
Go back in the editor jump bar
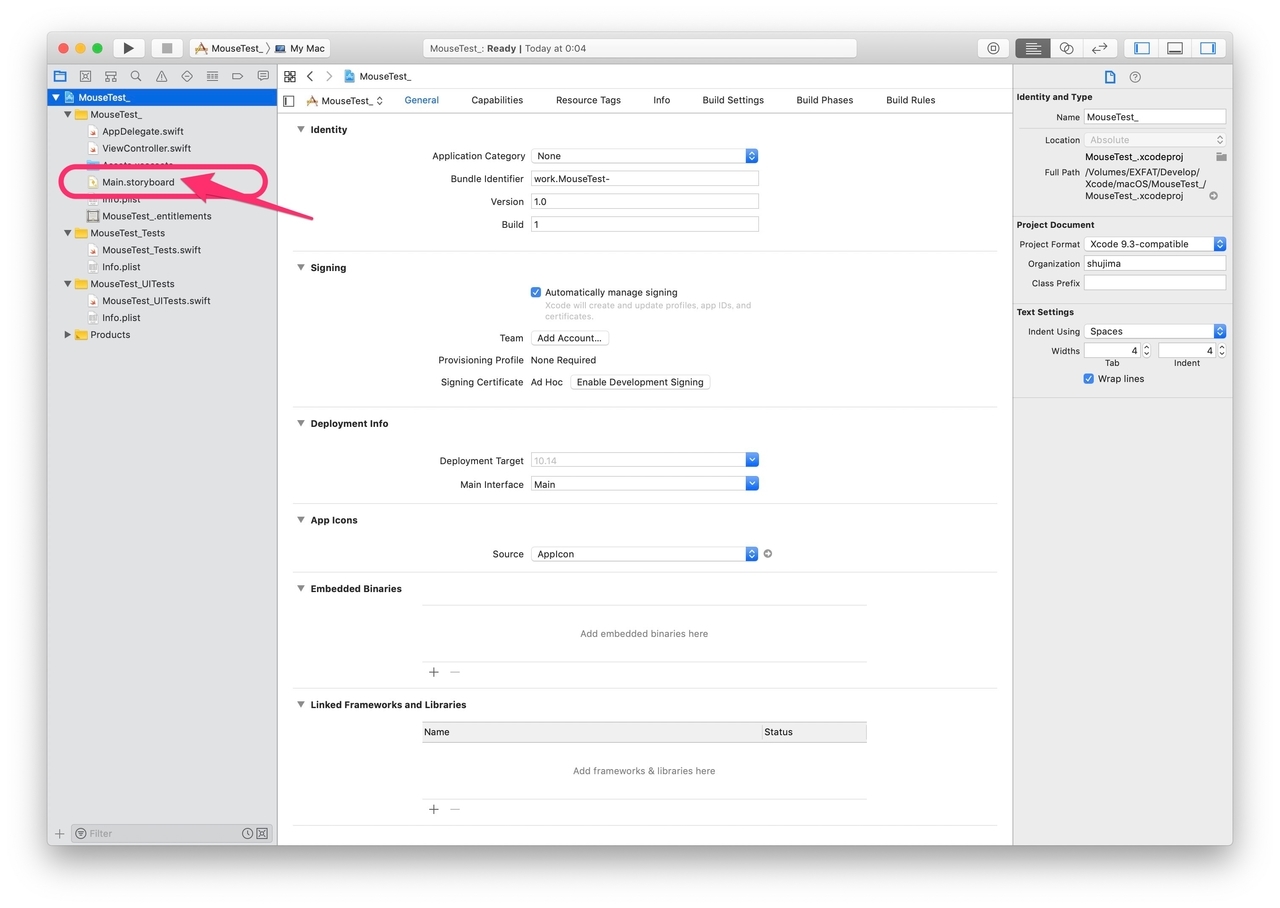tap(310, 76)
